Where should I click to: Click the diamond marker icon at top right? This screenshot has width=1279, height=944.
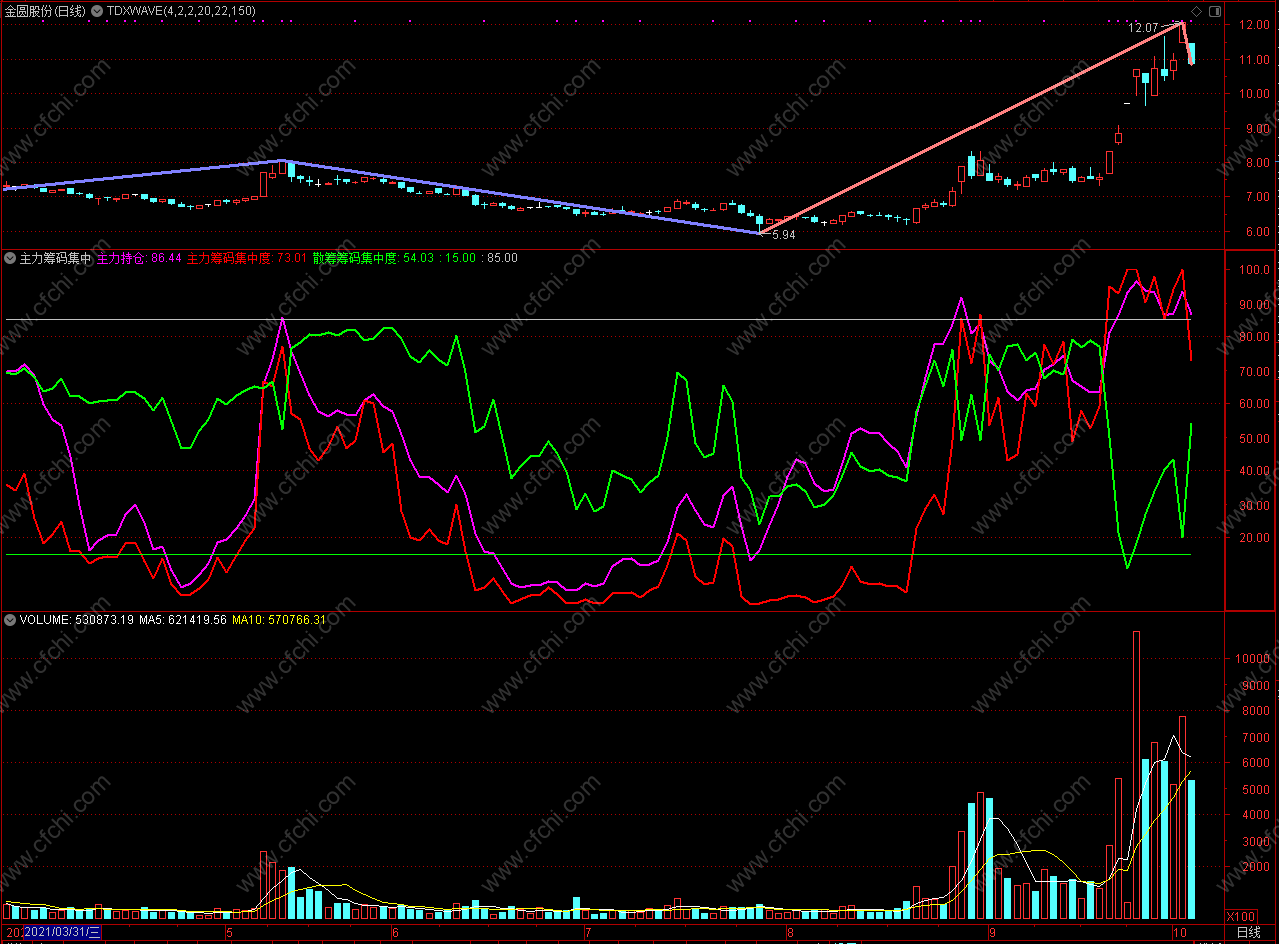pos(1196,11)
